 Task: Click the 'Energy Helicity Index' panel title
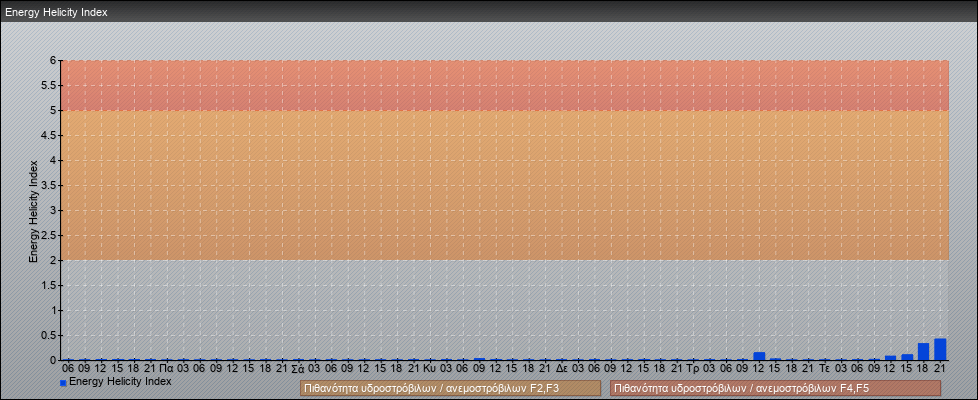56,12
